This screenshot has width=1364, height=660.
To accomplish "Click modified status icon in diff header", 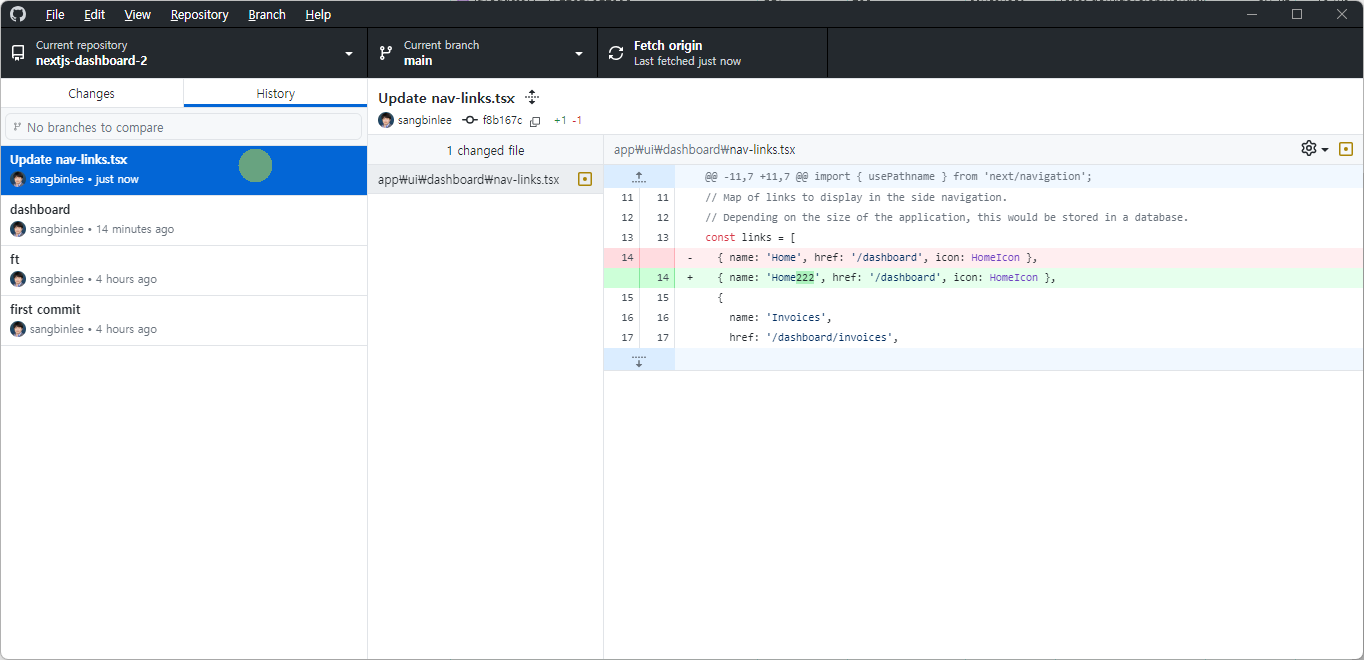I will (1346, 149).
